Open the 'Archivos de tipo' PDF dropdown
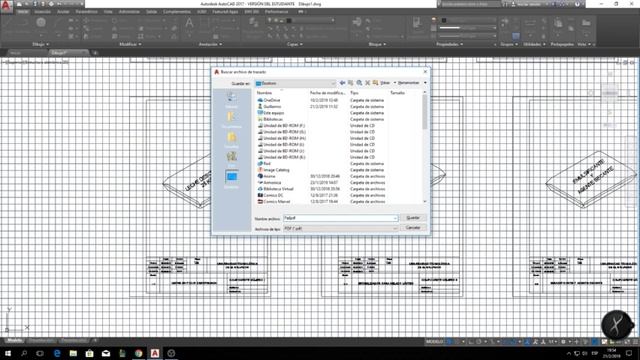The height and width of the screenshot is (360, 640). coord(340,229)
